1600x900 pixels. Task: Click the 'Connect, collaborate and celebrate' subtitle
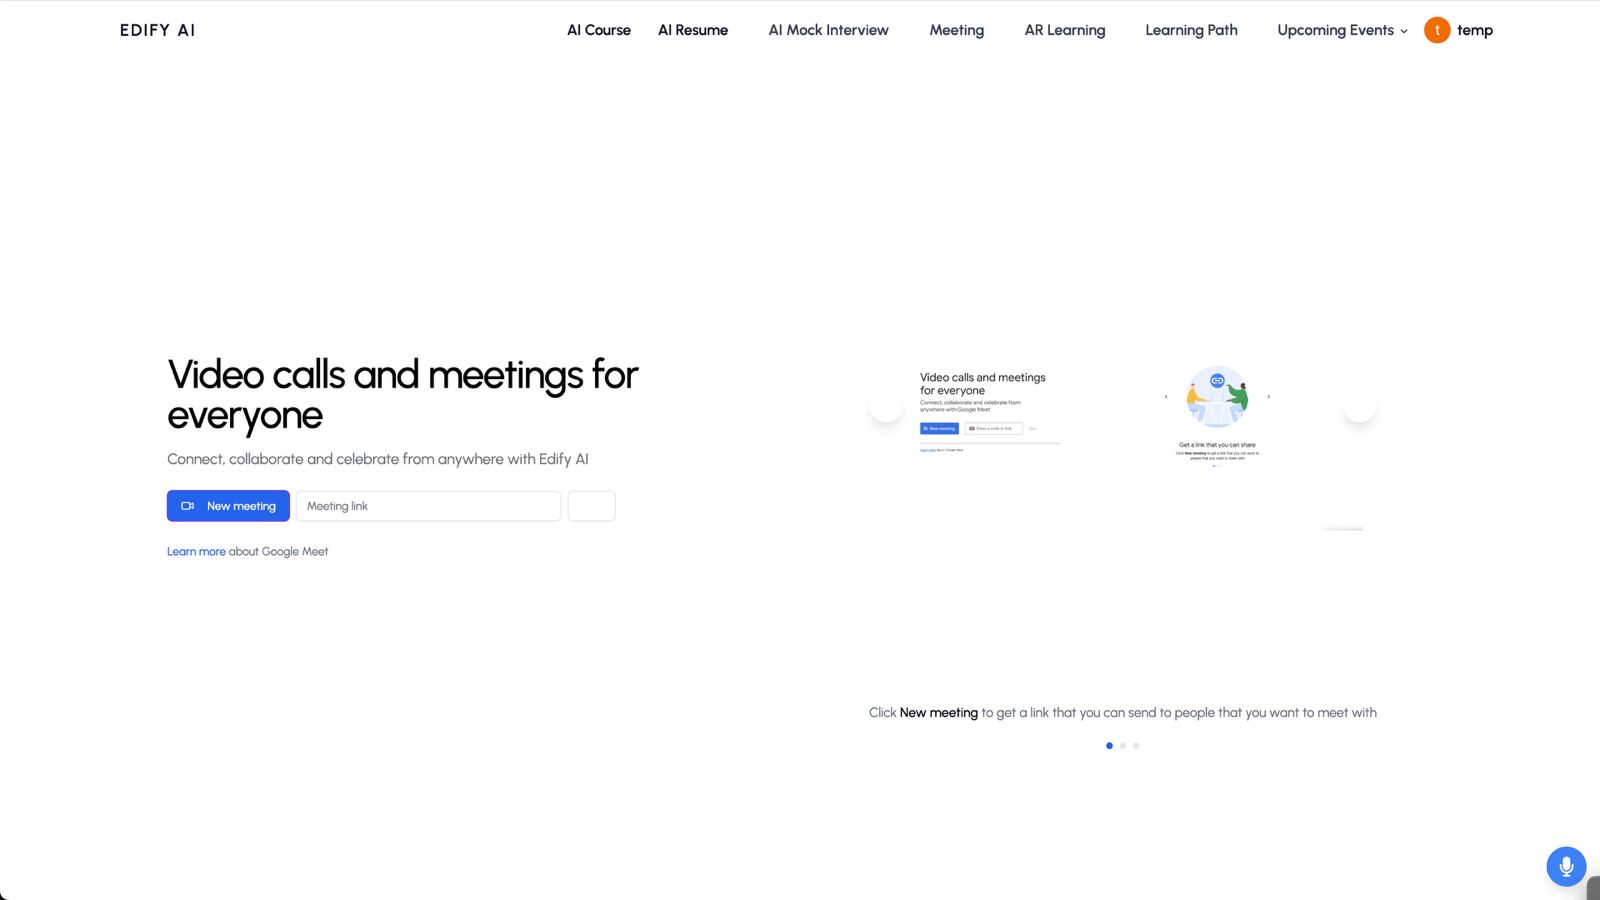click(x=378, y=459)
